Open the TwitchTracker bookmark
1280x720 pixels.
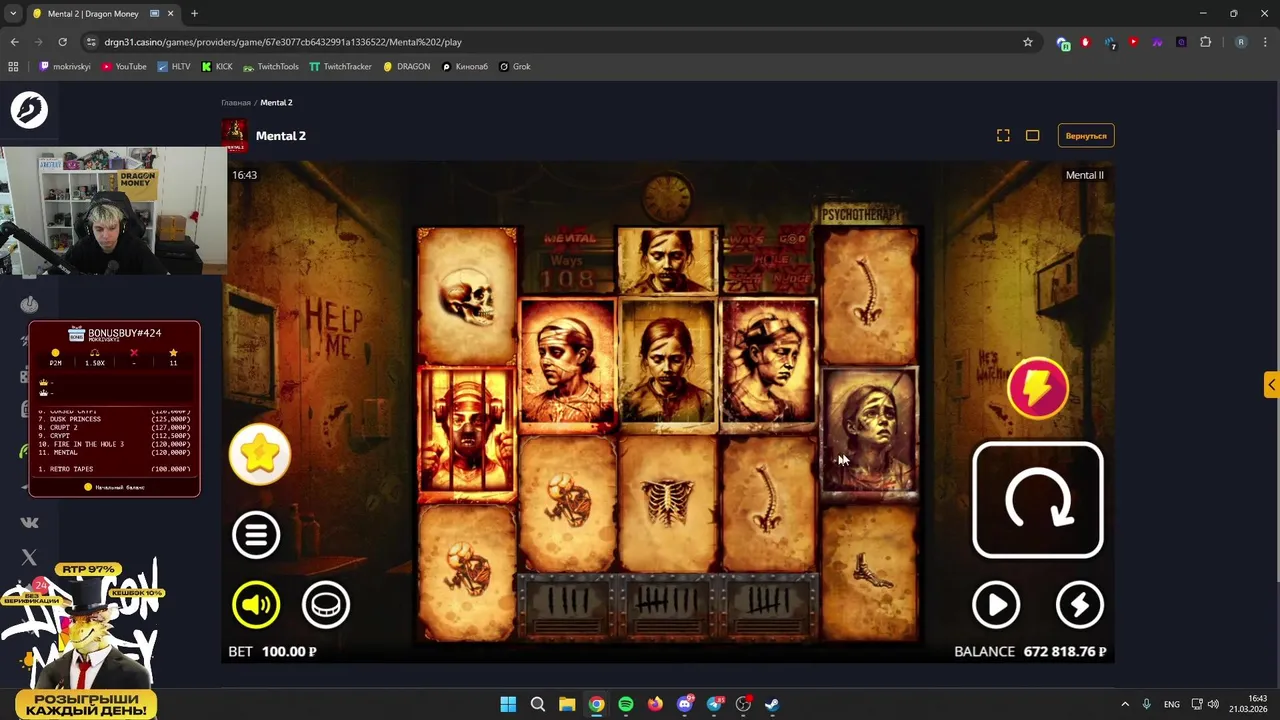click(x=340, y=66)
